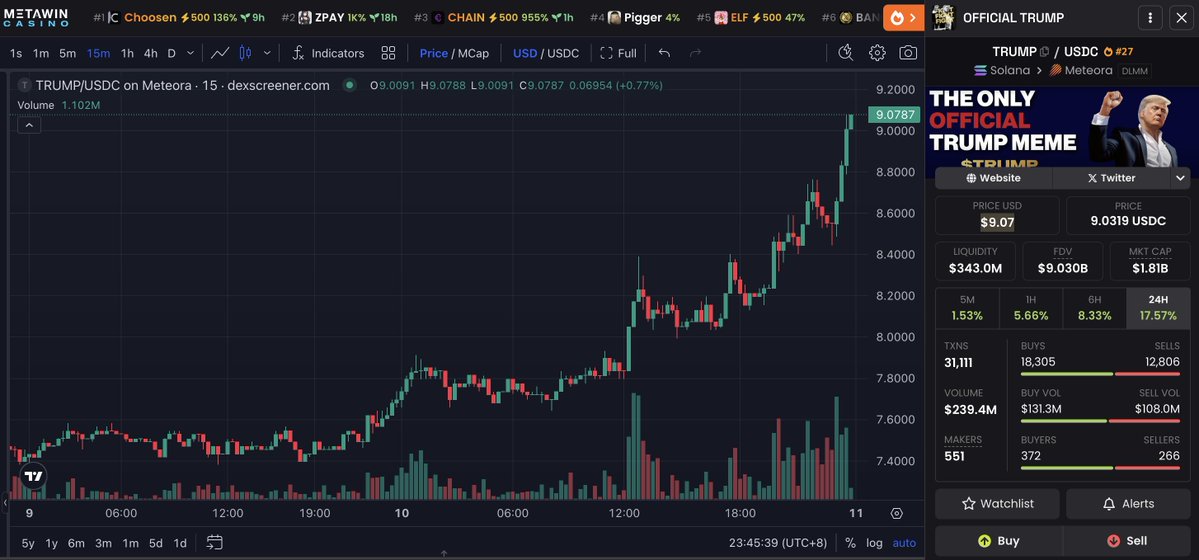1199x560 pixels.
Task: Set chart range to 6m
Action: click(x=76, y=542)
